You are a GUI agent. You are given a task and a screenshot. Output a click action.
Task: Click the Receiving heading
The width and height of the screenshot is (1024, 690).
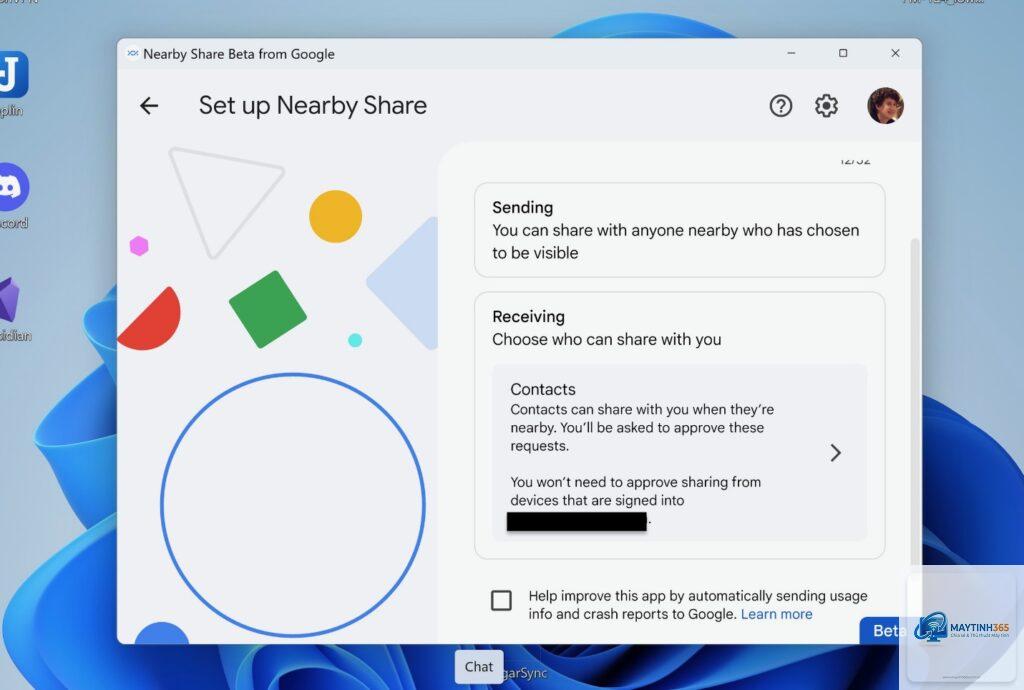point(528,317)
